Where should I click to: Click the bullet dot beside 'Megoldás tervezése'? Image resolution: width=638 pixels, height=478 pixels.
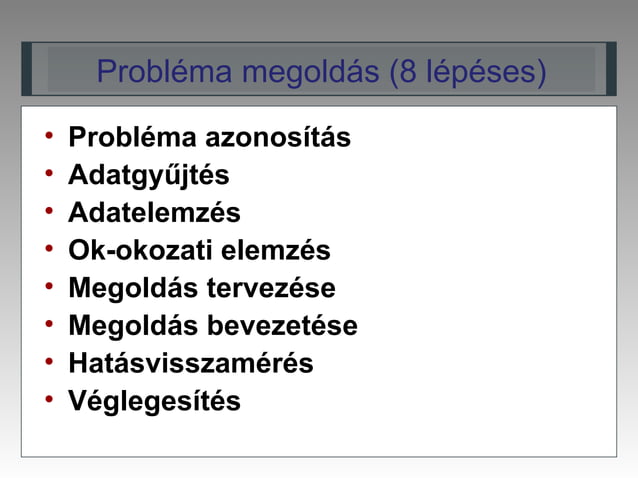49,286
